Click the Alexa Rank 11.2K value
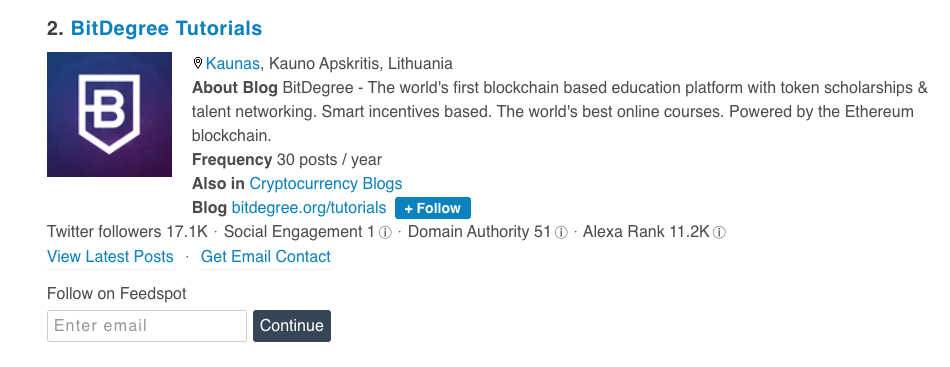The height and width of the screenshot is (367, 950). point(646,232)
